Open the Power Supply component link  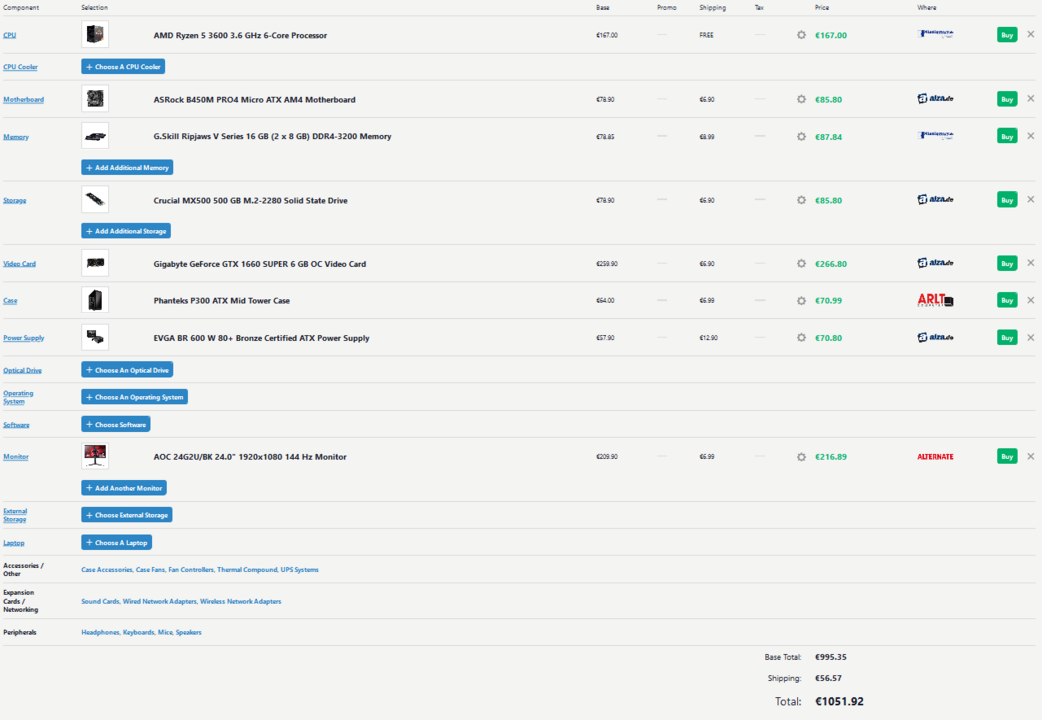click(x=23, y=338)
